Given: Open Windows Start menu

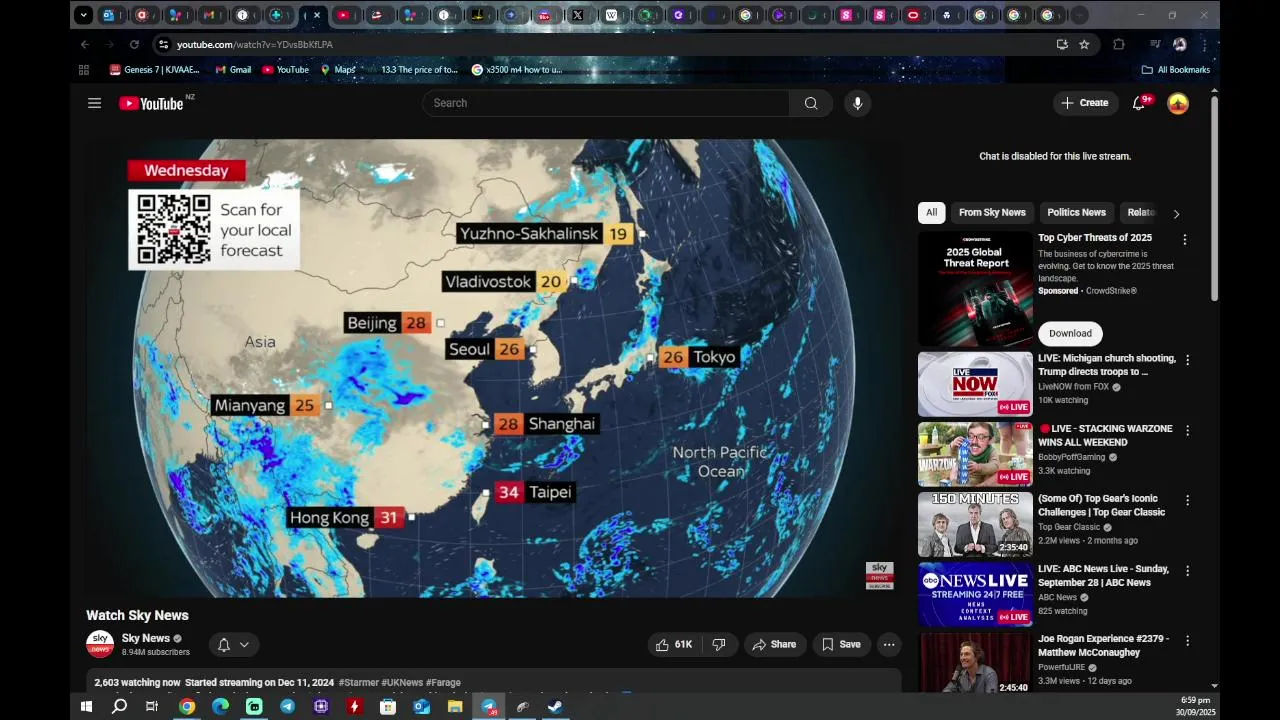Looking at the screenshot, I should click(x=86, y=706).
